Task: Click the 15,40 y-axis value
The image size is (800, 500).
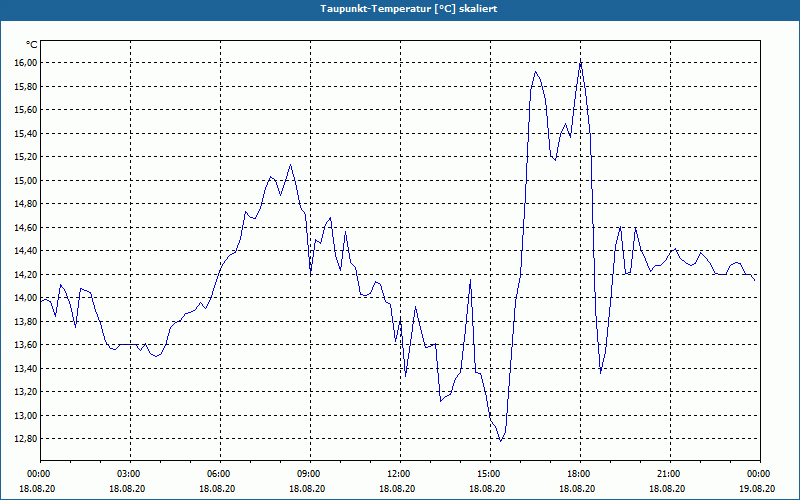Action: pyautogui.click(x=25, y=133)
